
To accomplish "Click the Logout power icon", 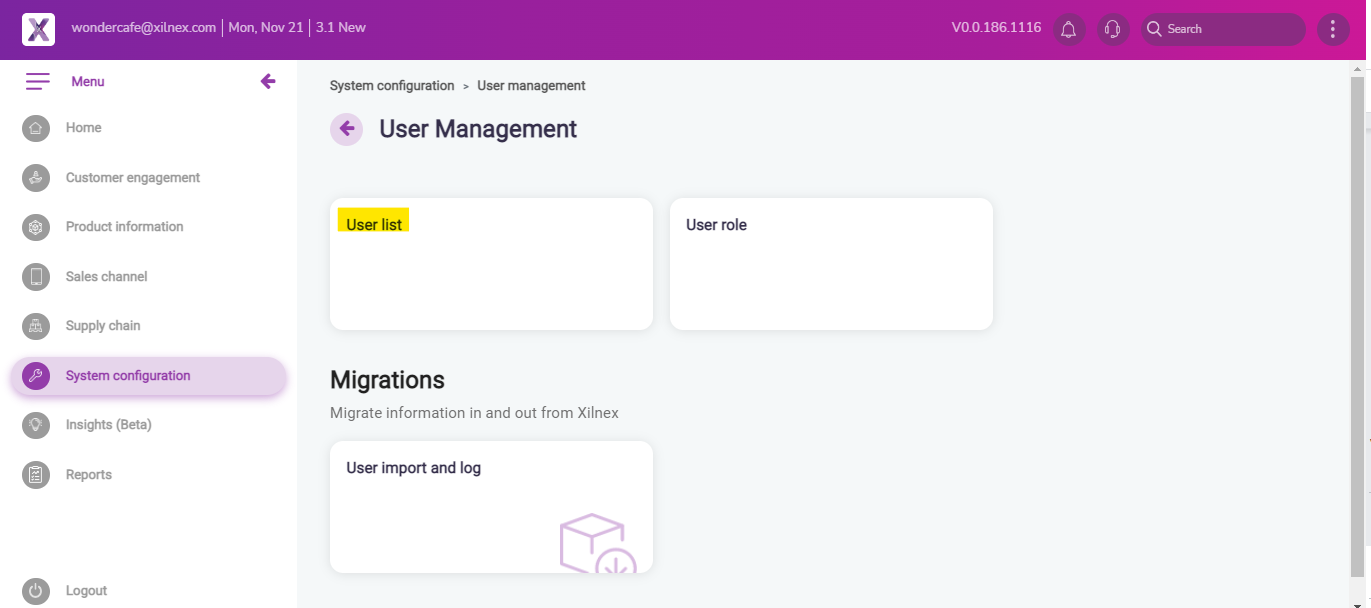I will 36,591.
